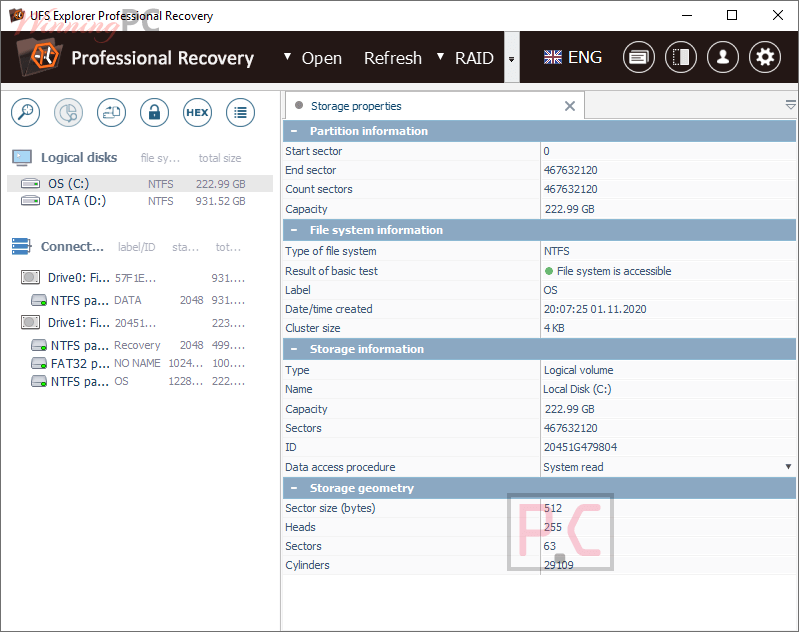Viewport: 799px width, 632px height.
Task: Click the 'total size' column header
Action: [x=220, y=158]
